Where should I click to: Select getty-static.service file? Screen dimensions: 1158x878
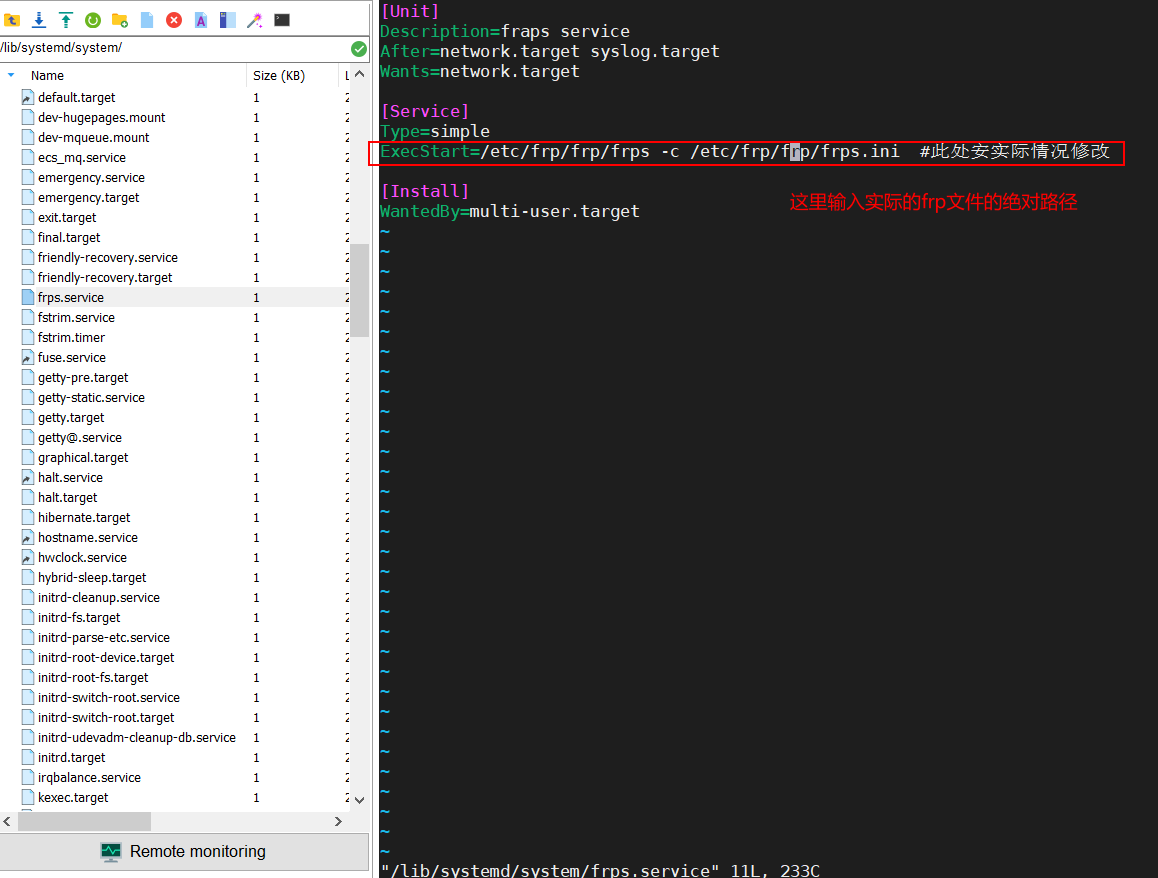click(92, 397)
